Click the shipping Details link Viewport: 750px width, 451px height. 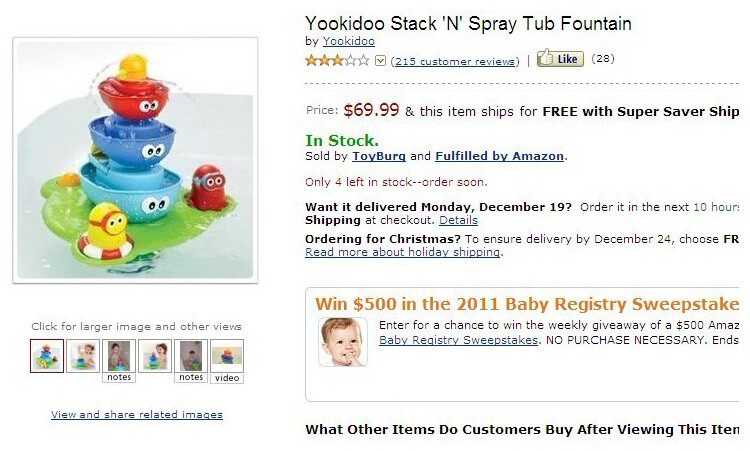click(x=458, y=220)
